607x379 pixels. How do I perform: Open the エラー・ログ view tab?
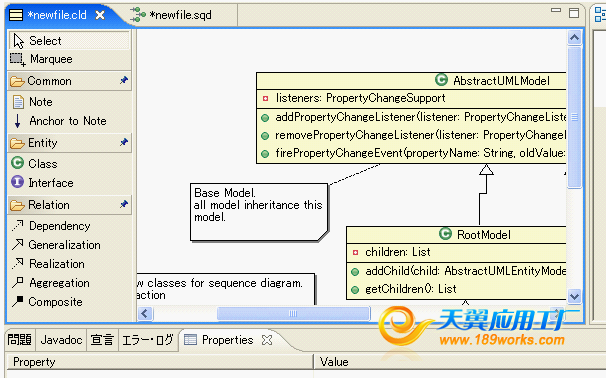[x=147, y=340]
